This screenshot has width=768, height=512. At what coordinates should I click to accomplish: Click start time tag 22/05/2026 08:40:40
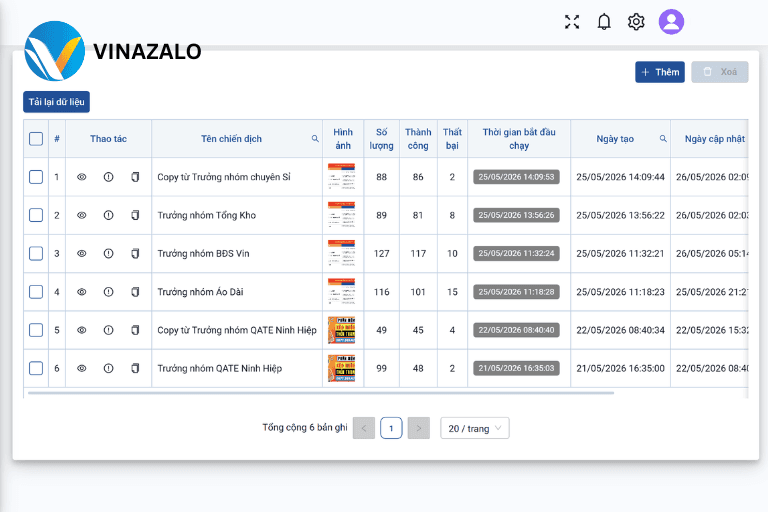(516, 330)
